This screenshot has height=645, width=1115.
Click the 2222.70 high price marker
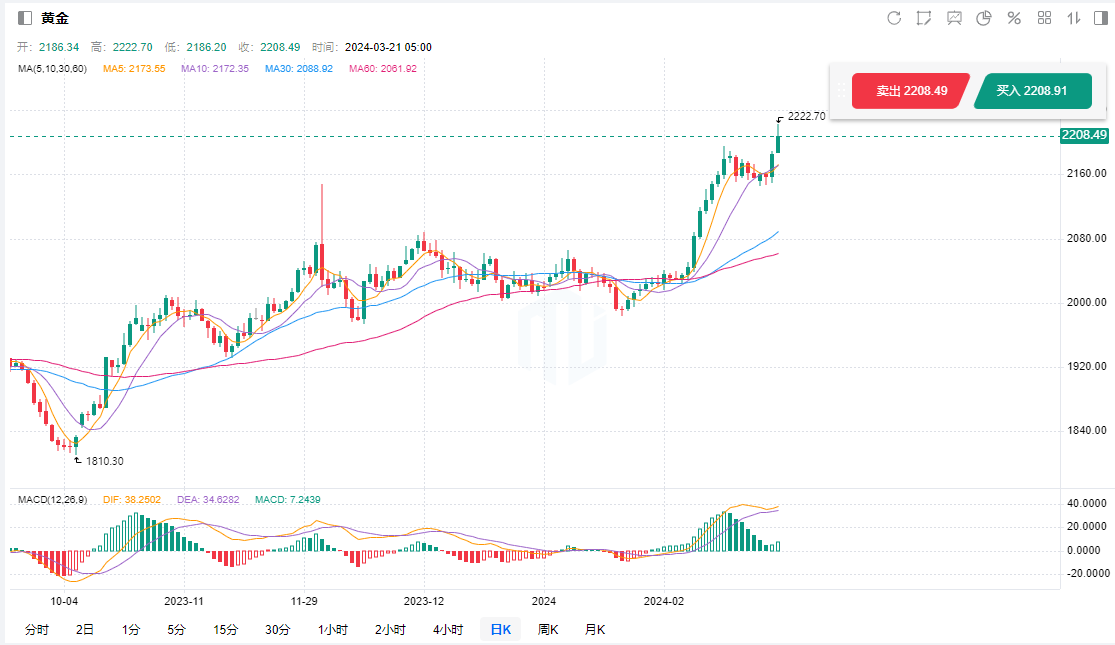[806, 116]
